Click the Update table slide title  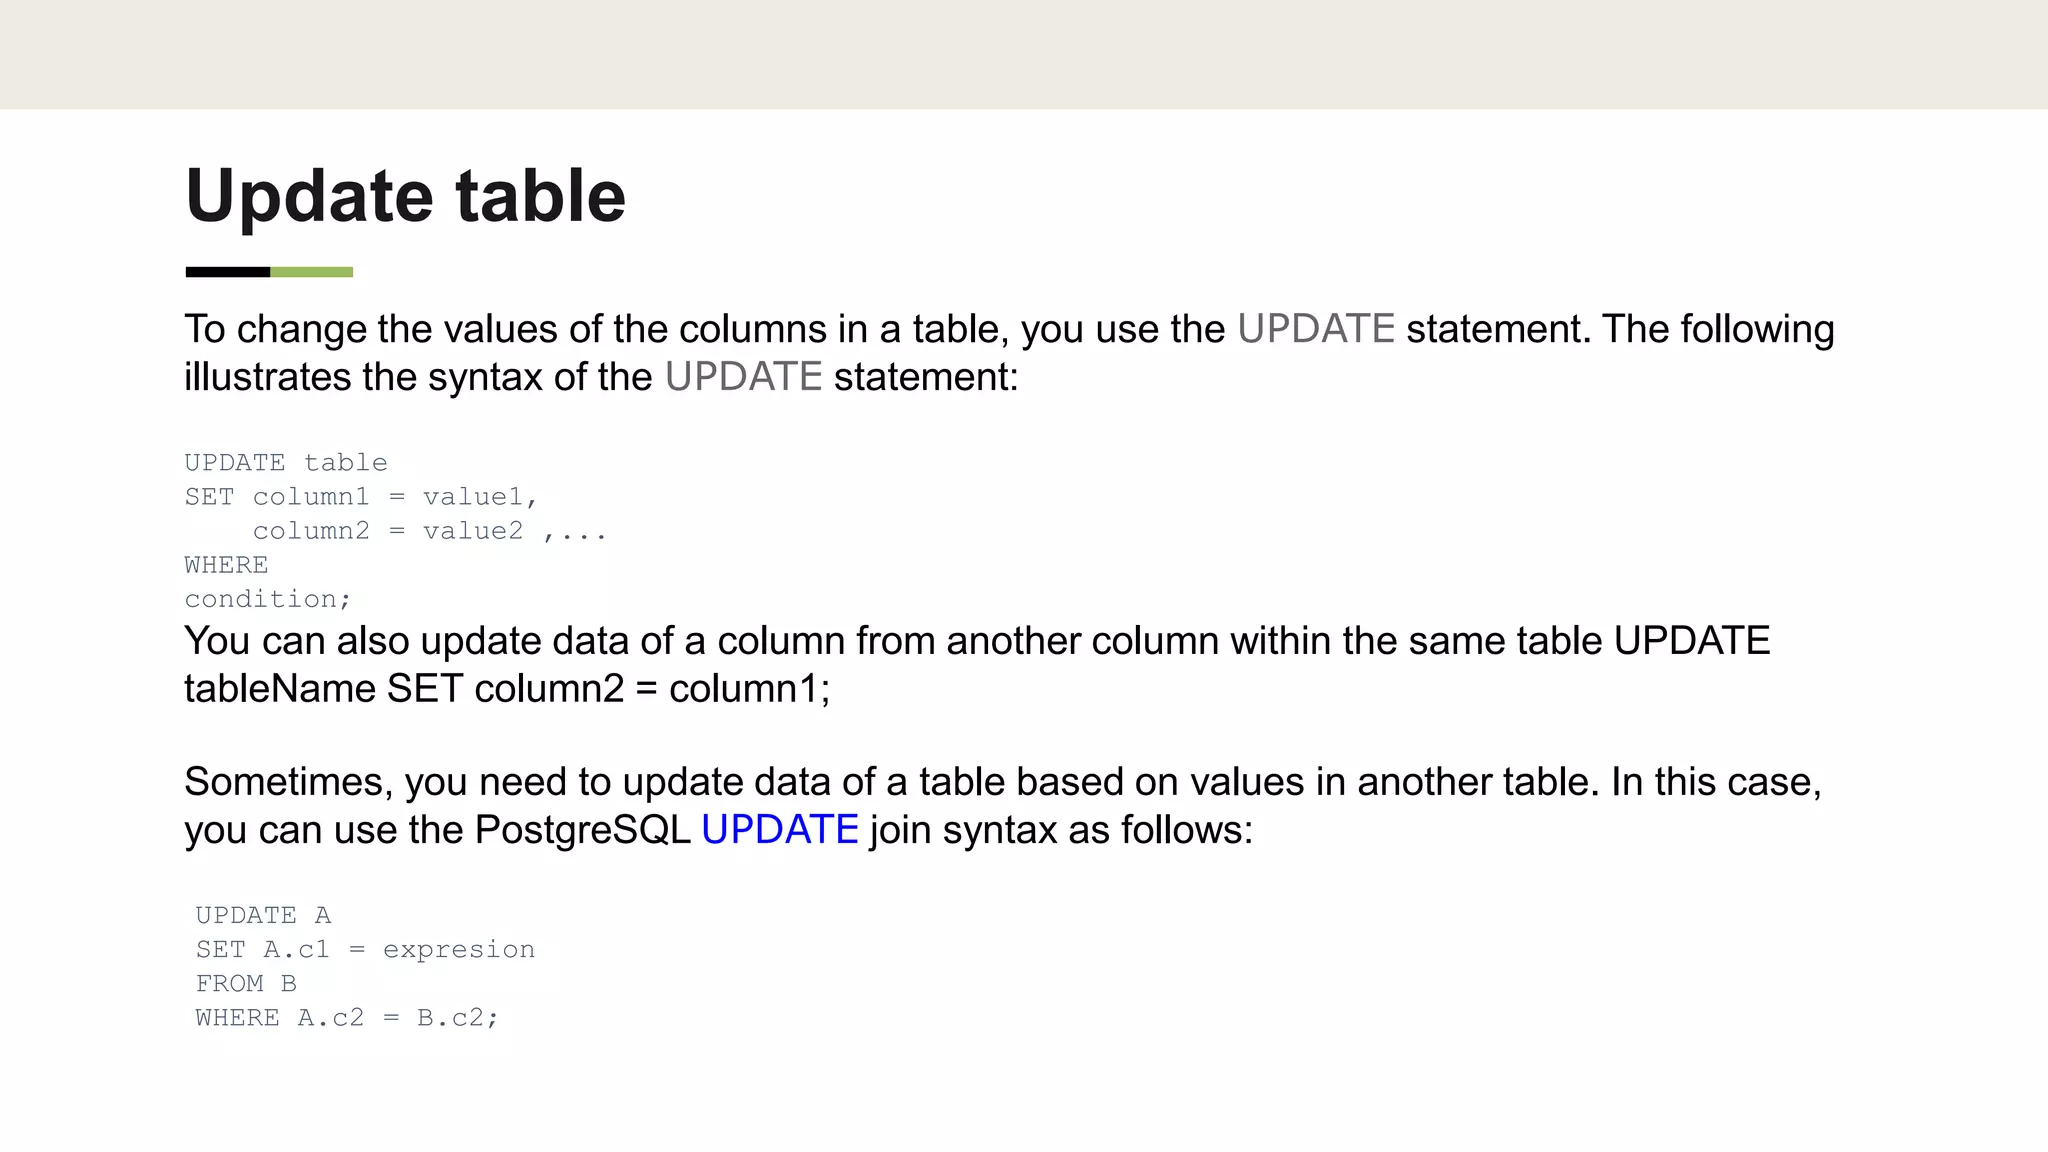[x=405, y=196]
